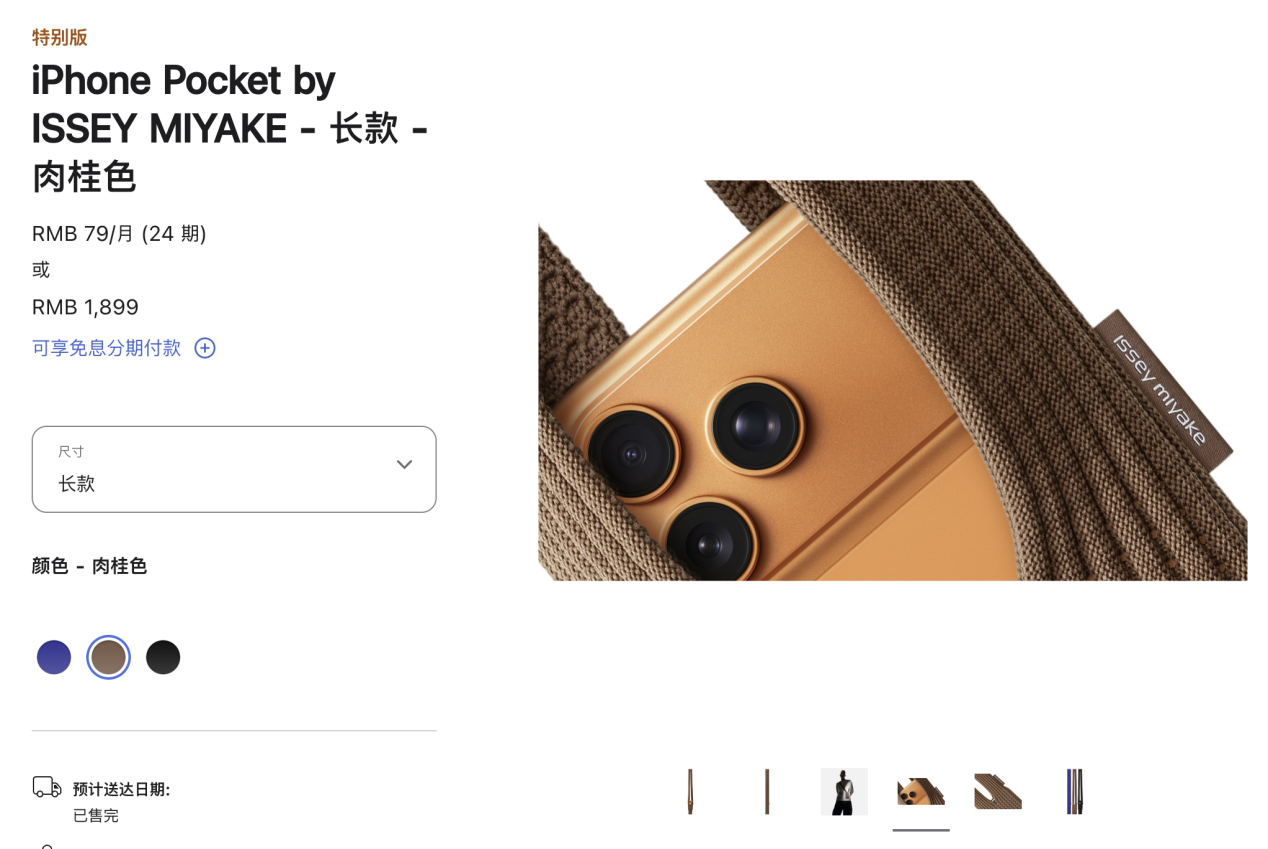
Task: Click the main product image
Action: click(892, 380)
